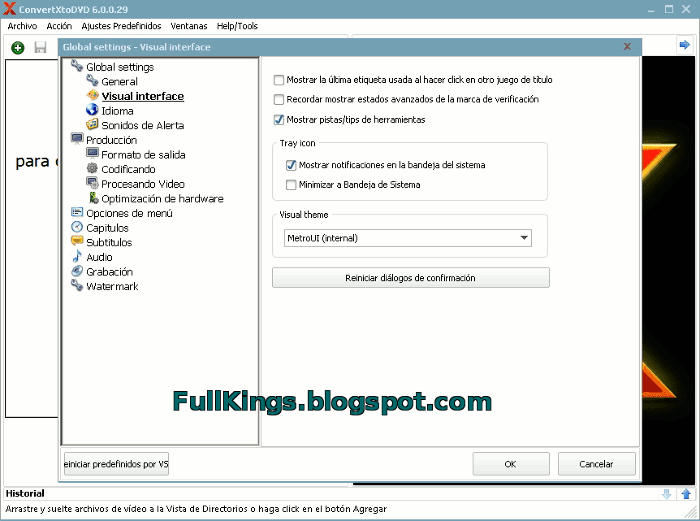700x521 pixels.
Task: Click the Watermark wrench icon
Action: coord(77,285)
